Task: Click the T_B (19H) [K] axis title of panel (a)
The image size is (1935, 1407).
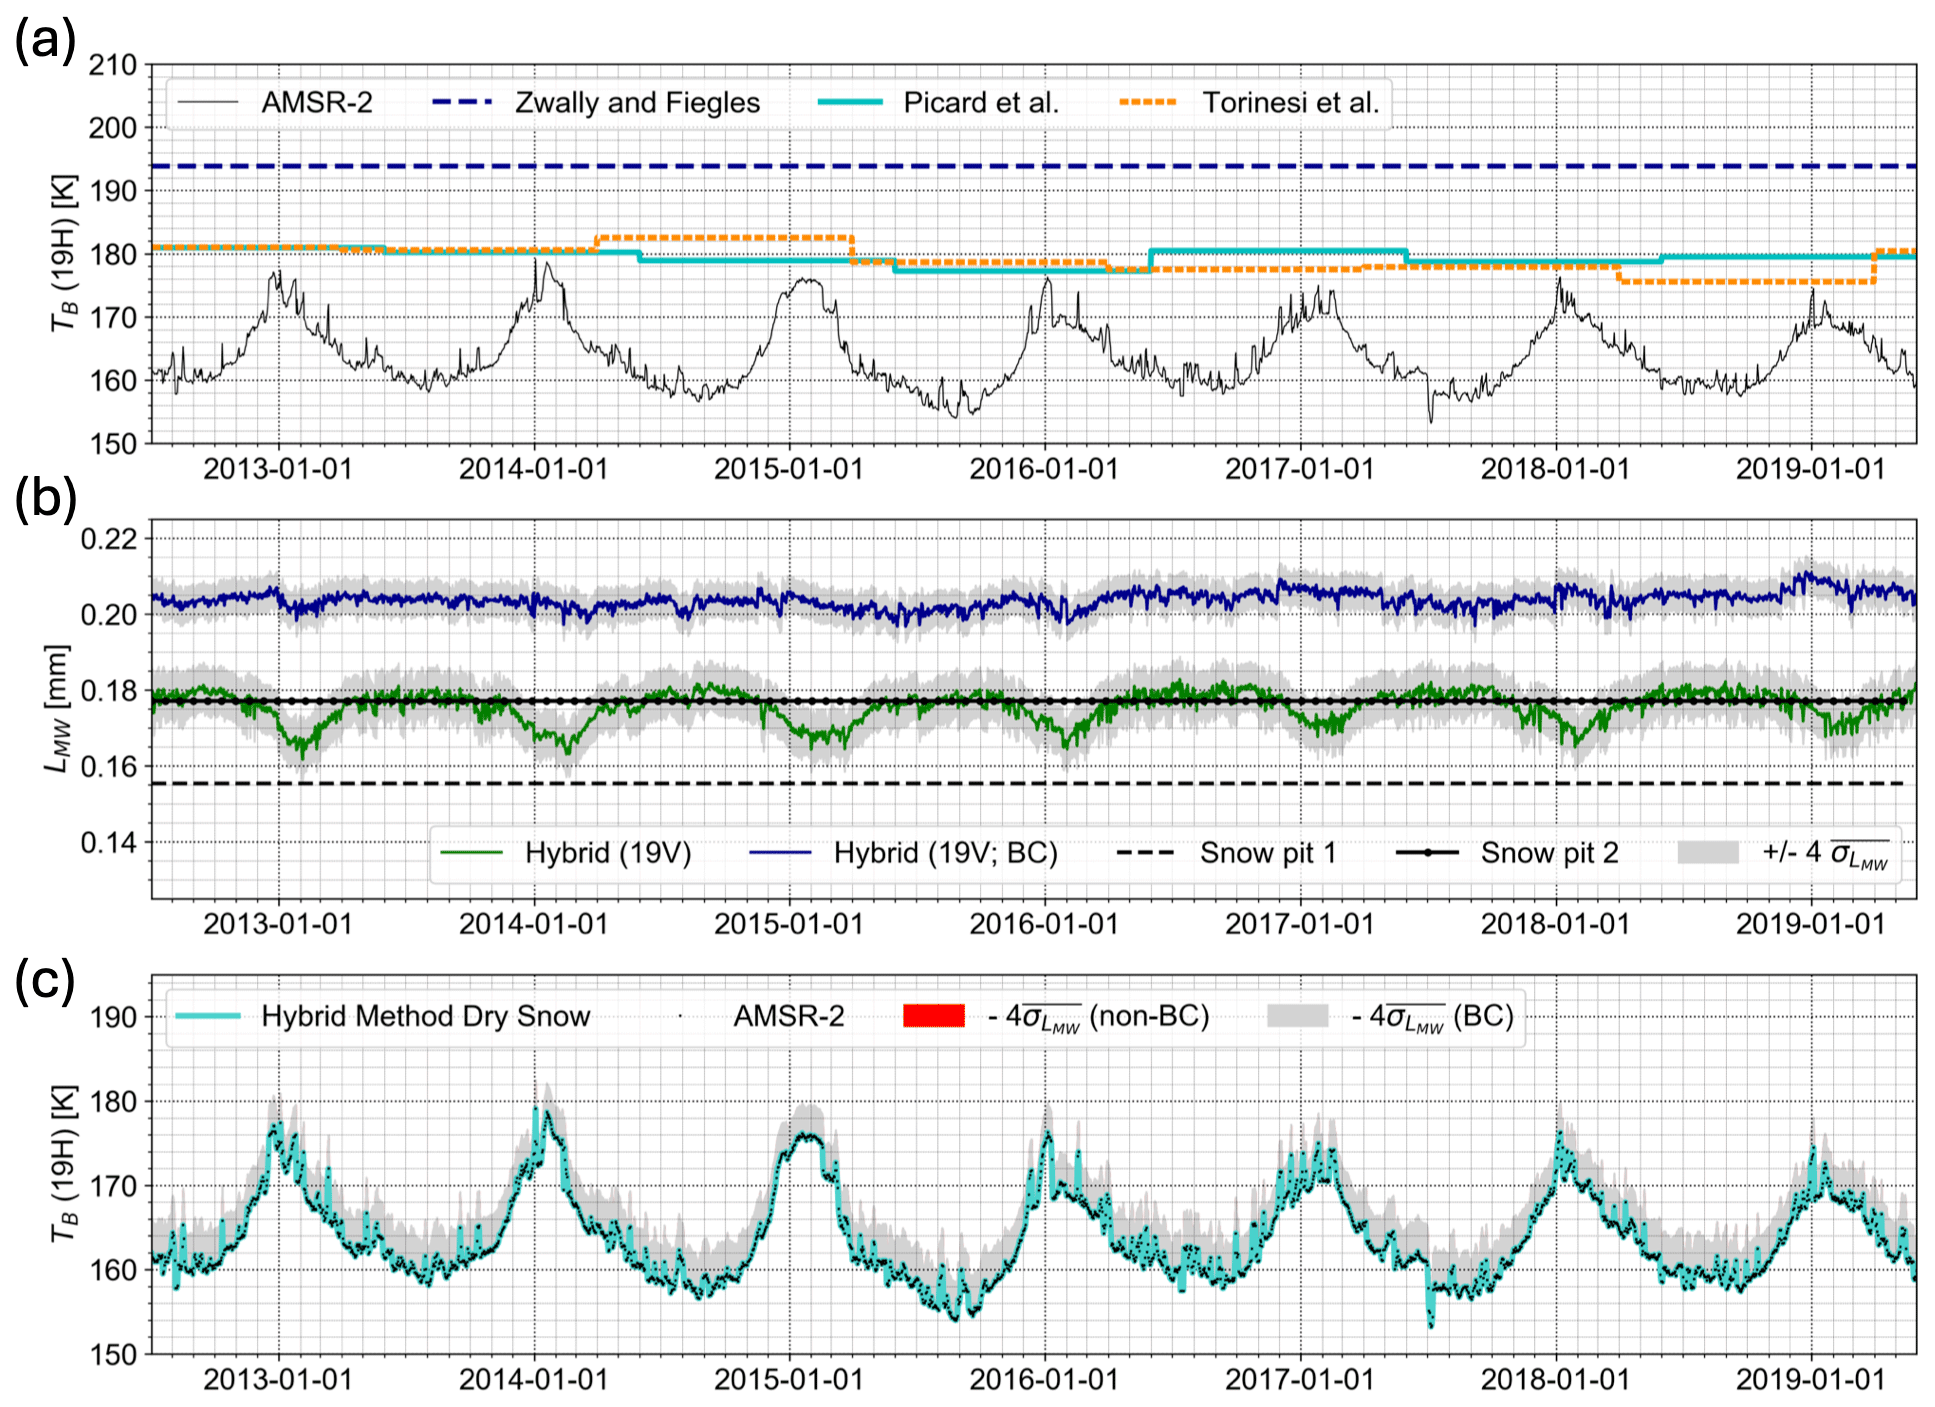Action: pos(63,252)
